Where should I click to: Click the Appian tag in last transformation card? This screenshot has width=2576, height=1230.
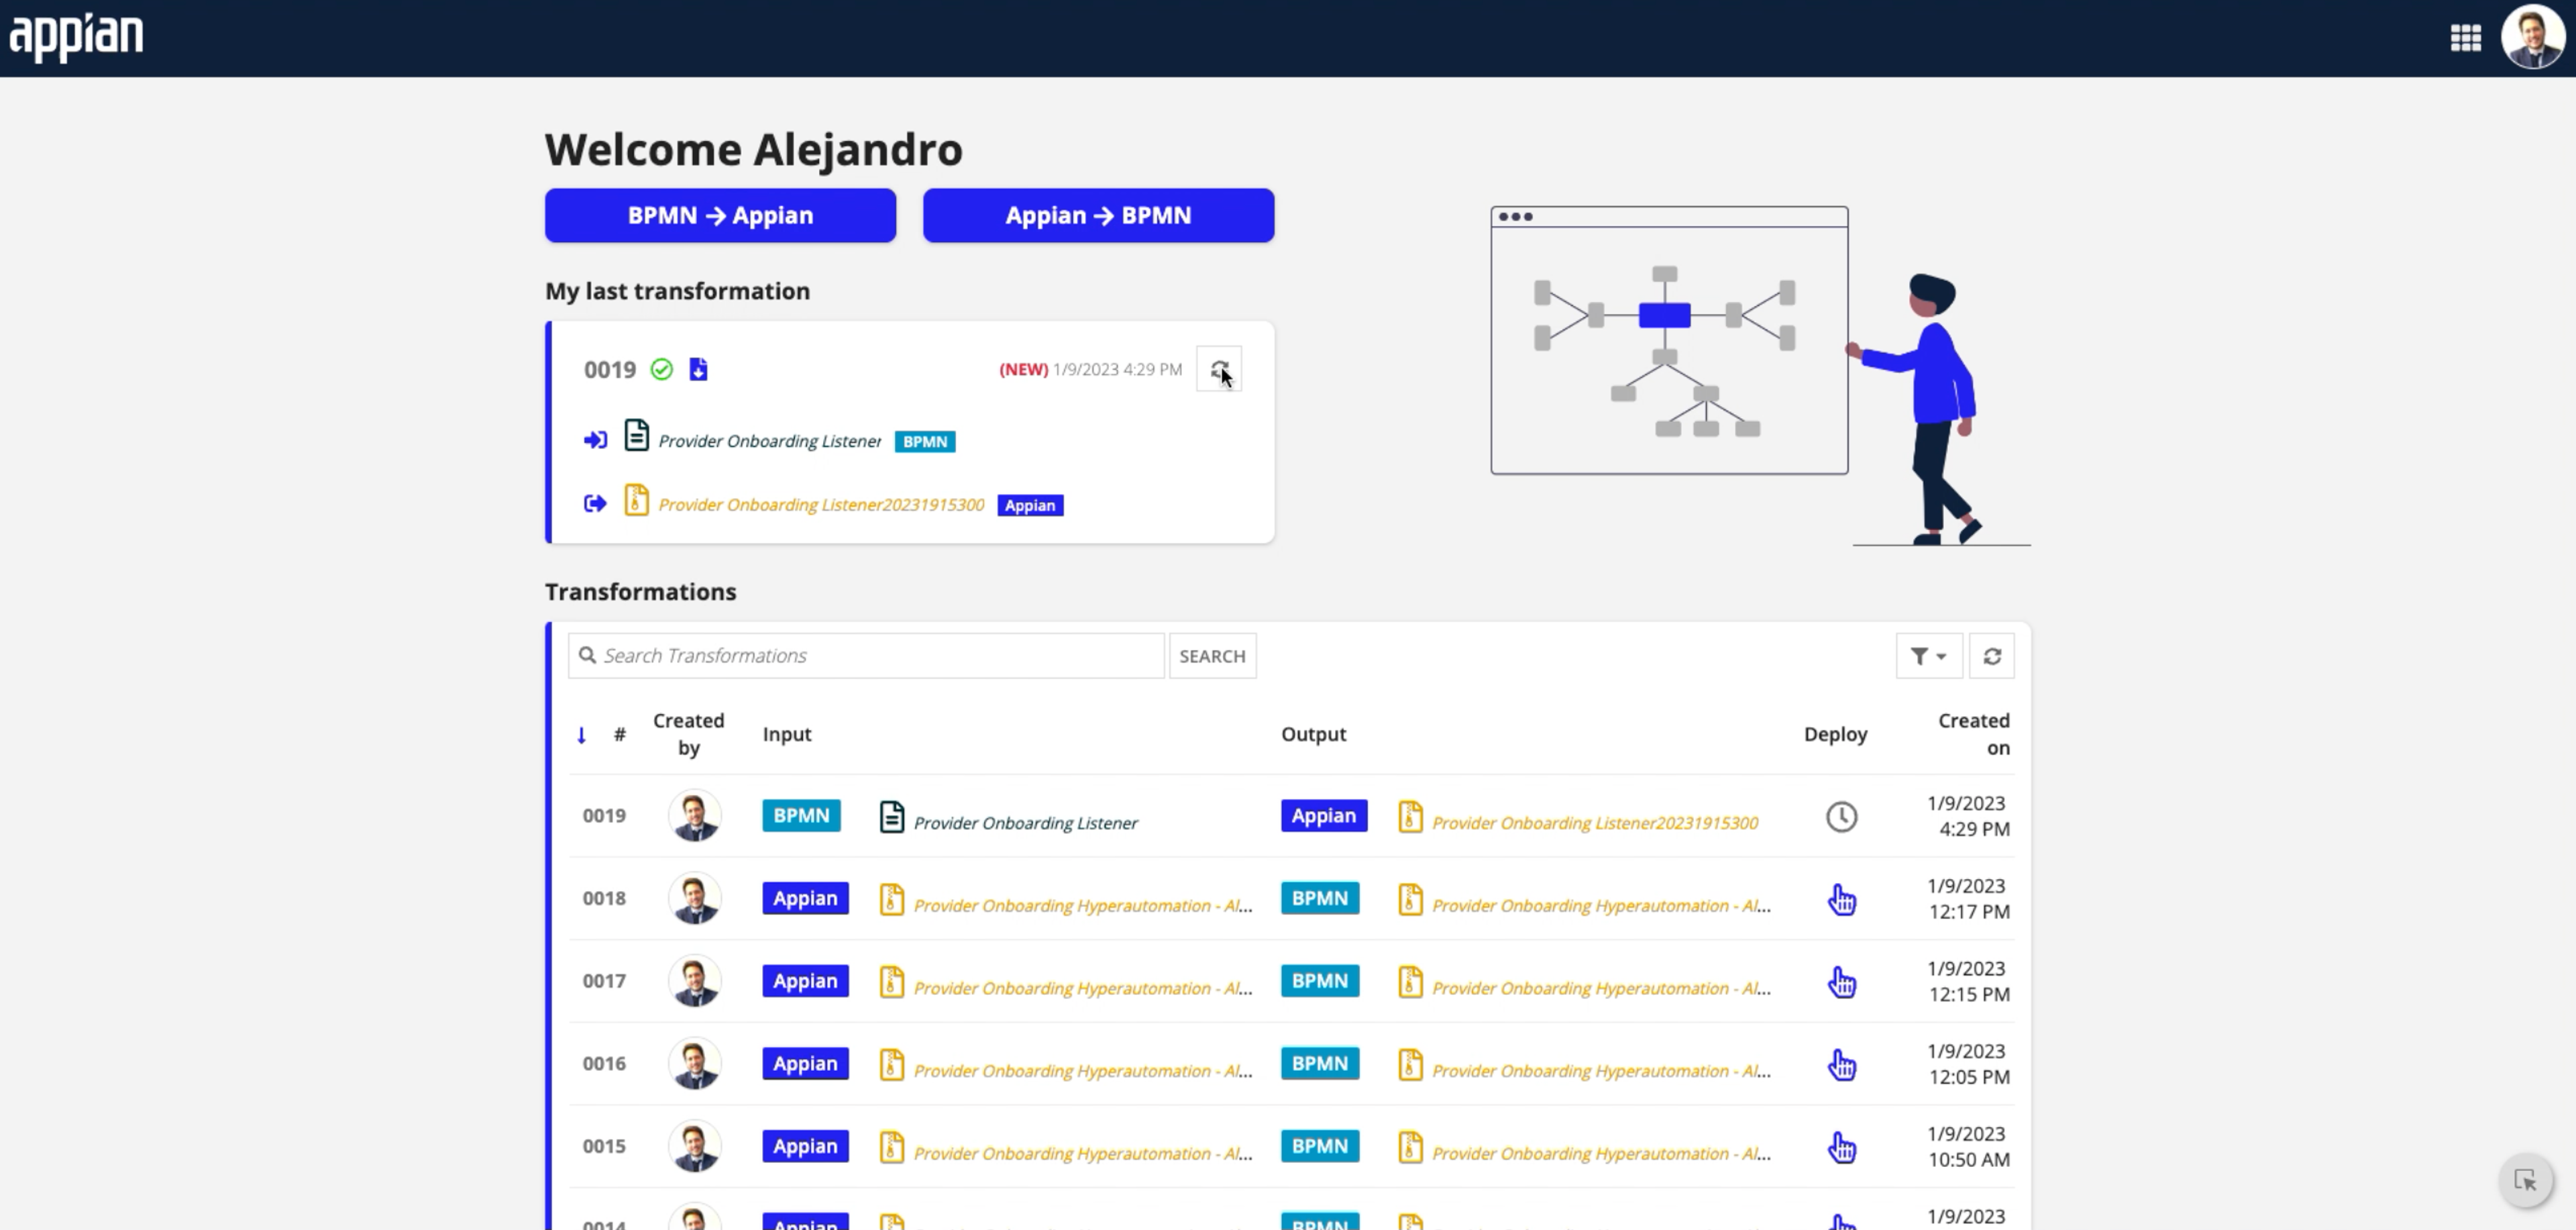1030,505
